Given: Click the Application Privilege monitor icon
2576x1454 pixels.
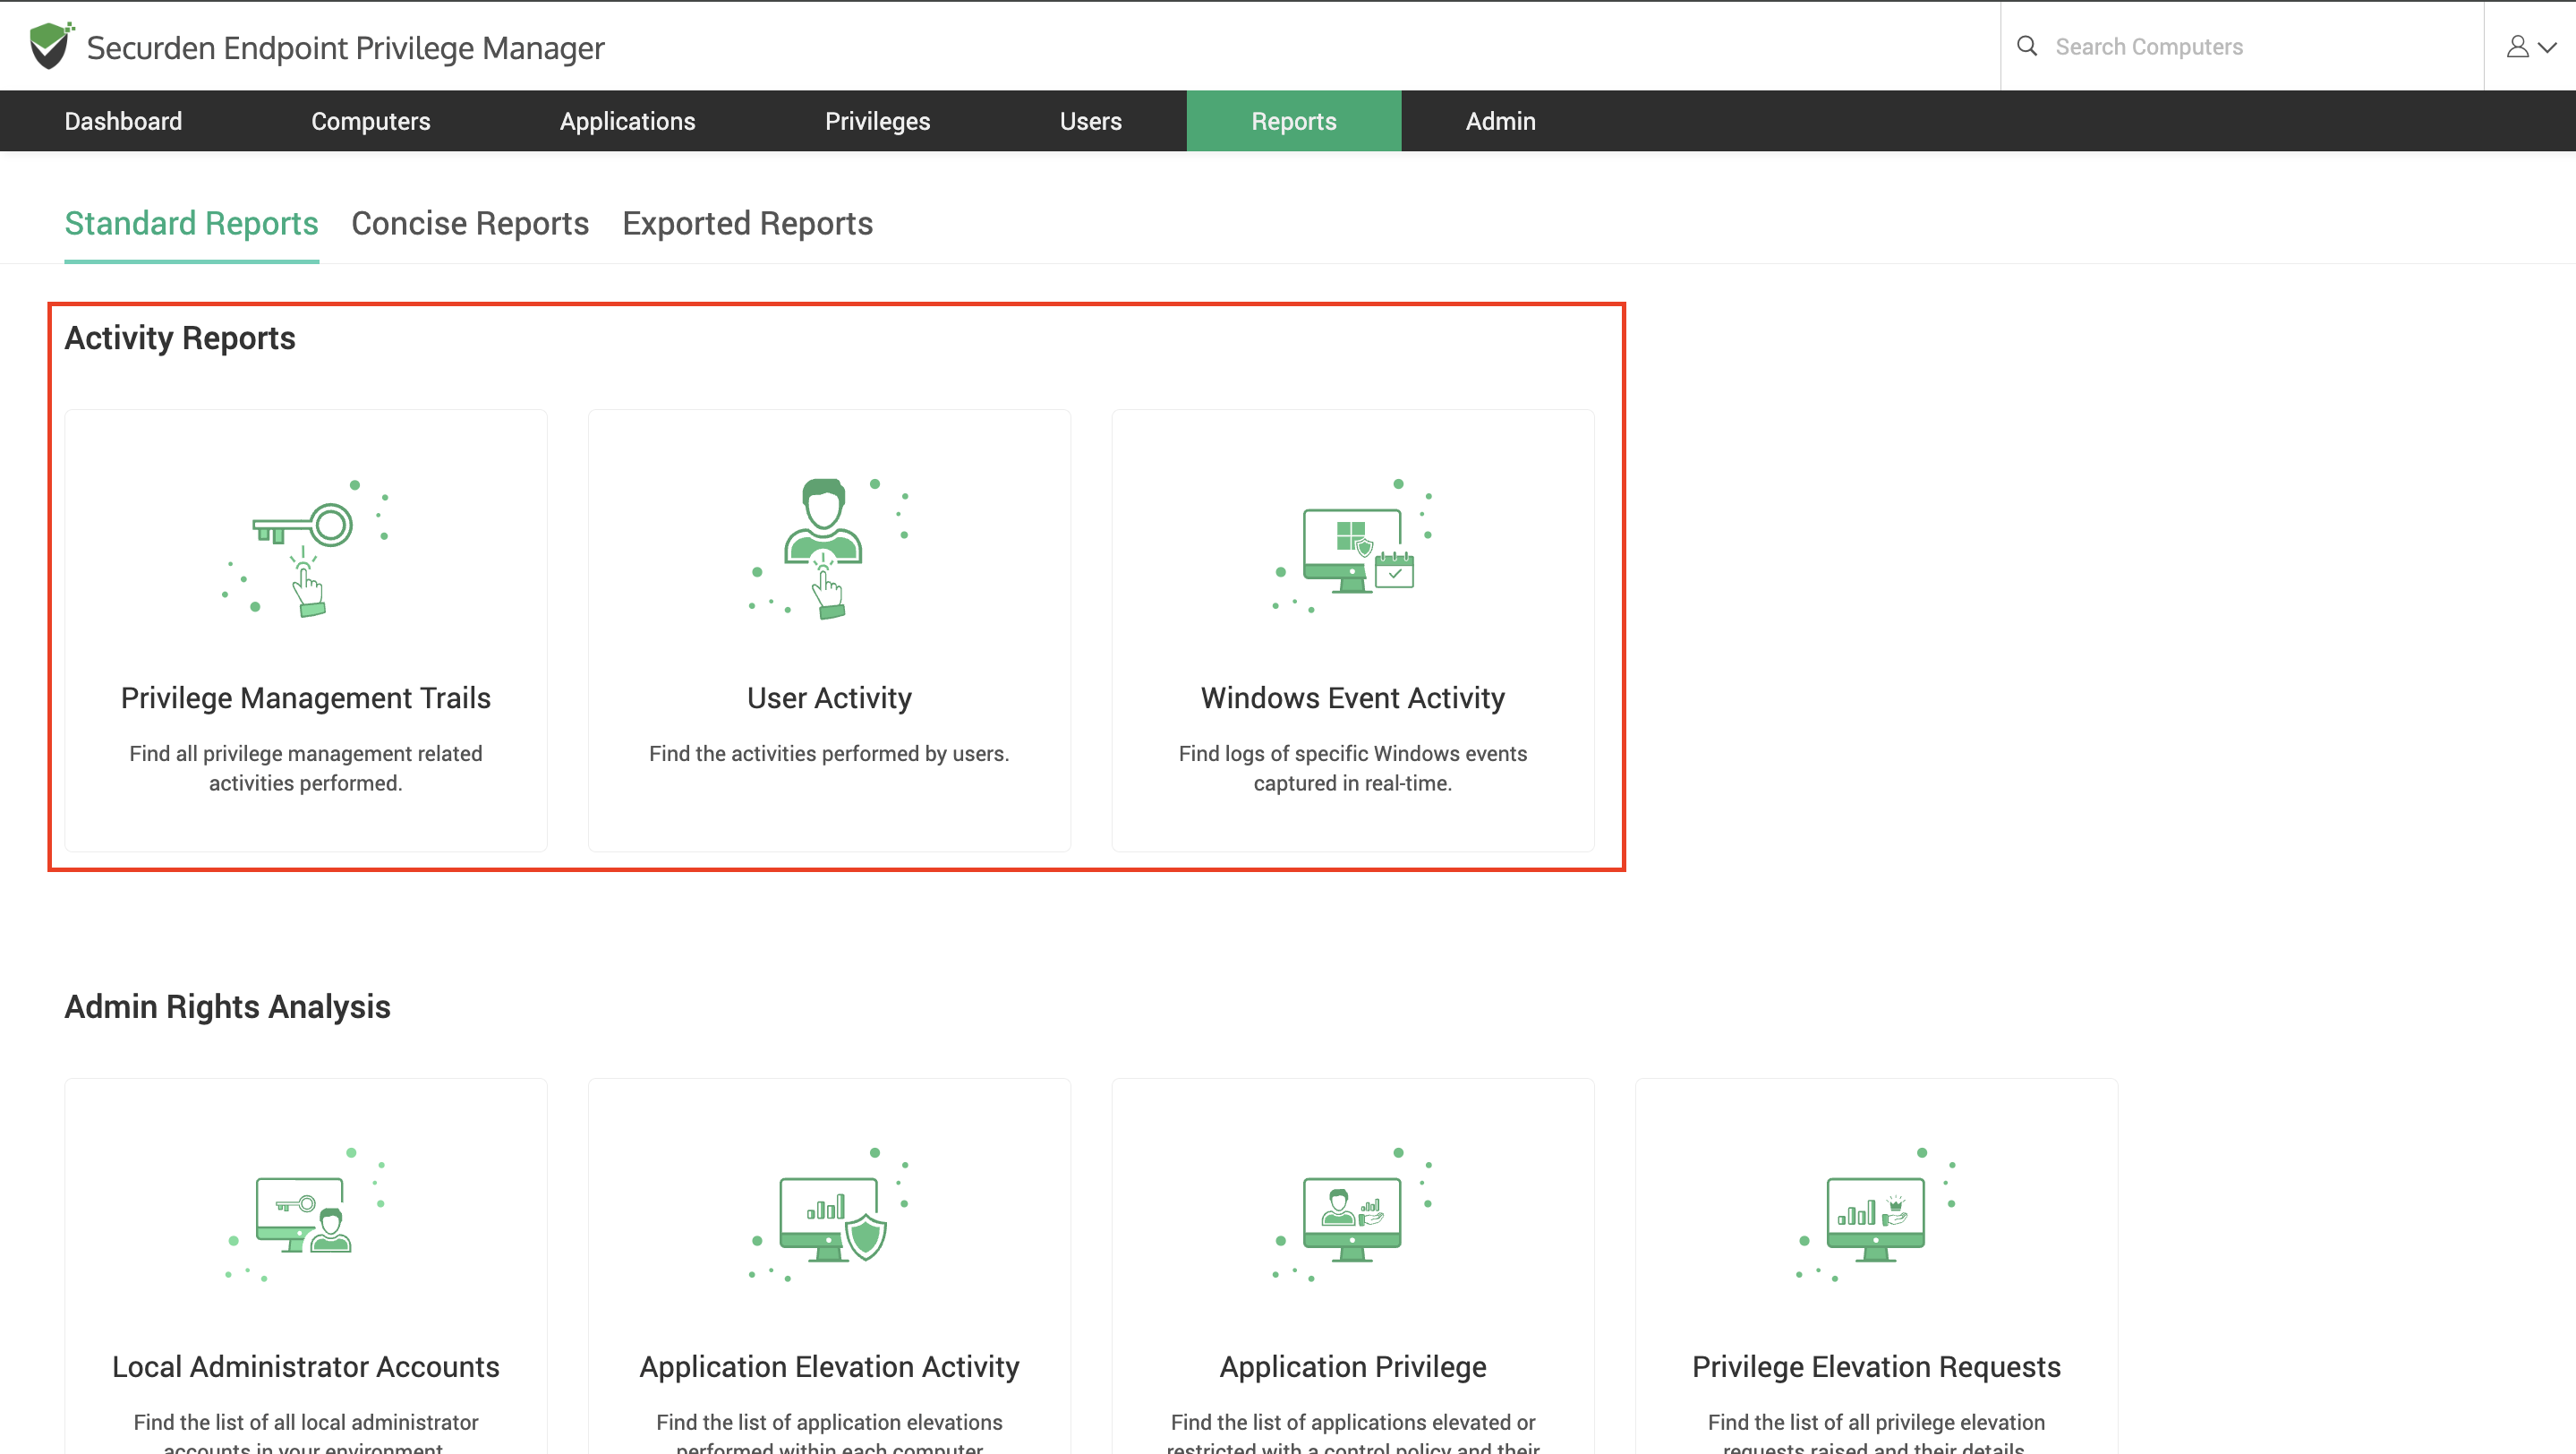Looking at the screenshot, I should pyautogui.click(x=1352, y=1216).
